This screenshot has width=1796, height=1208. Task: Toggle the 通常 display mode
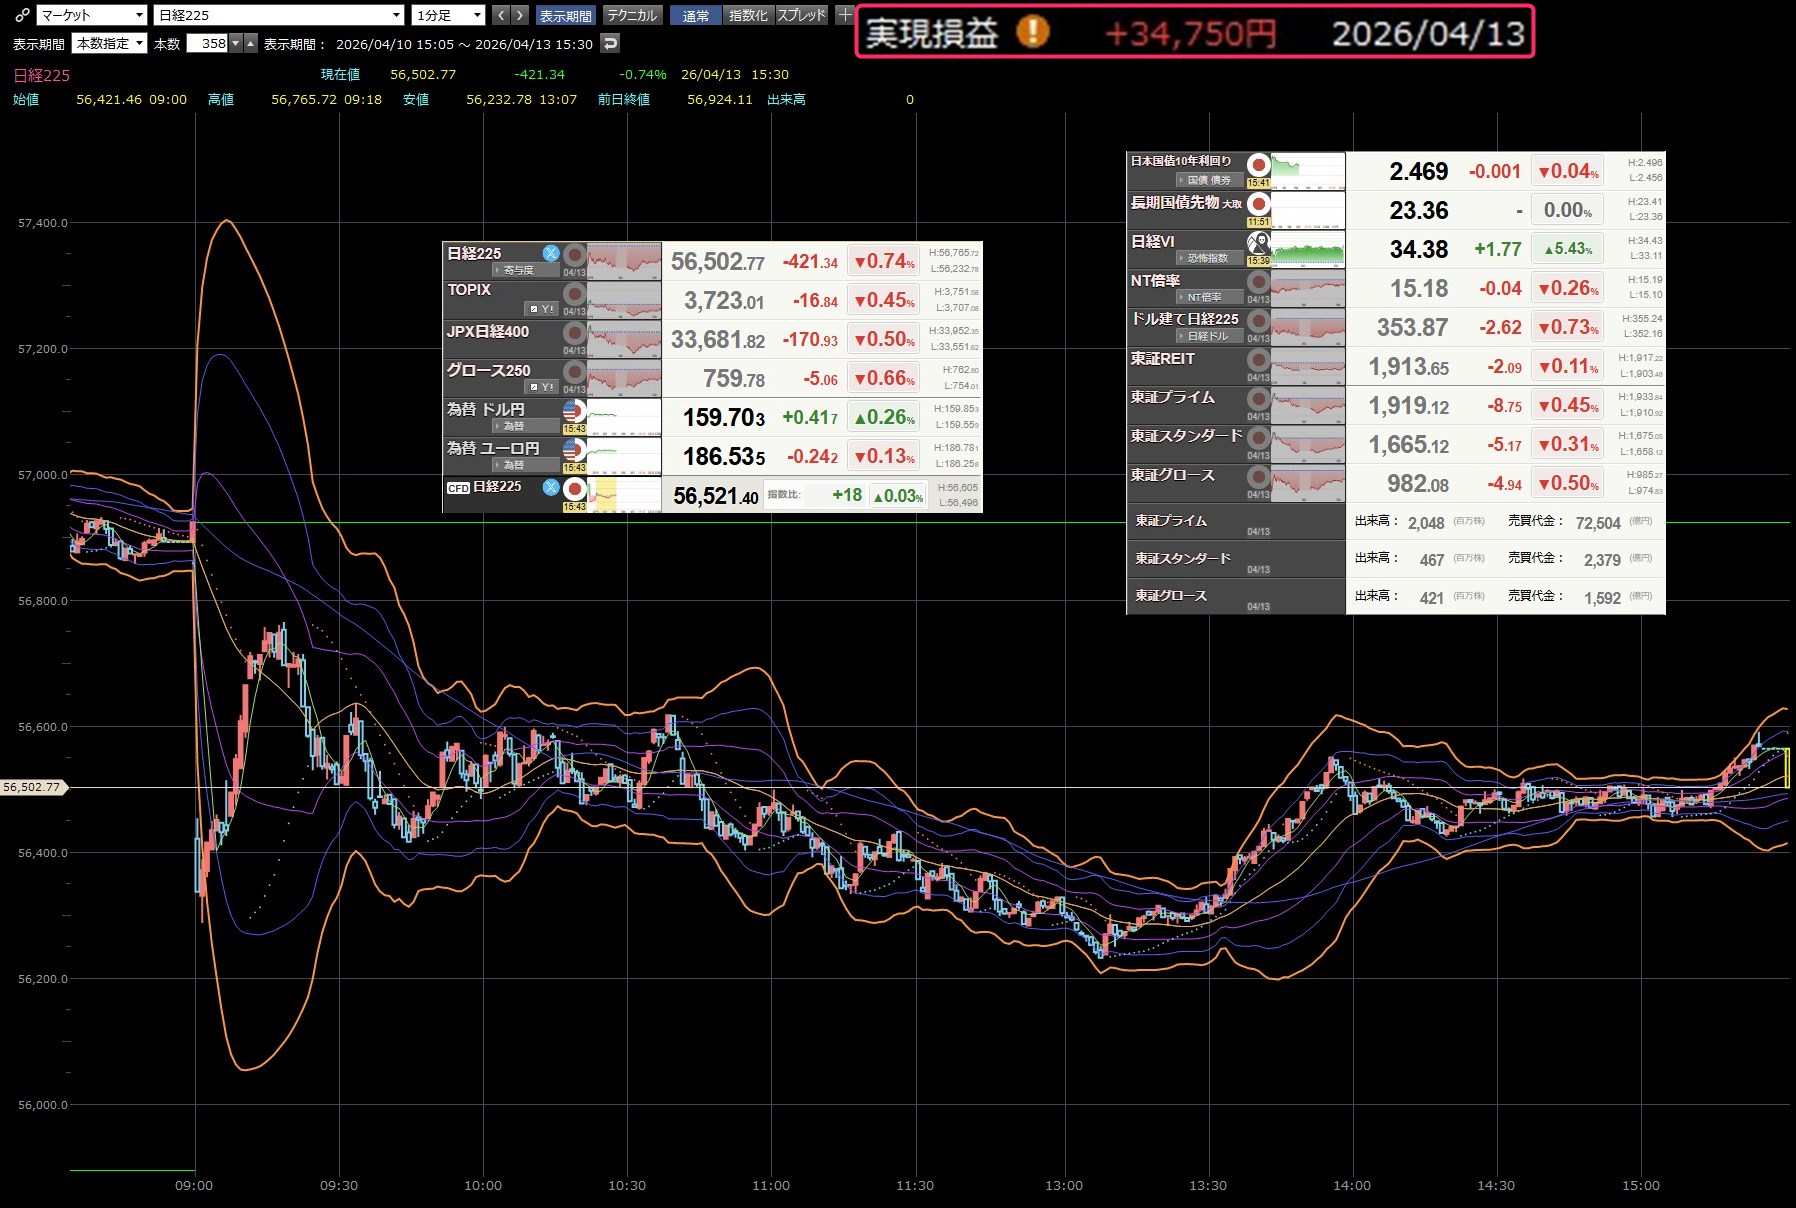click(x=696, y=15)
